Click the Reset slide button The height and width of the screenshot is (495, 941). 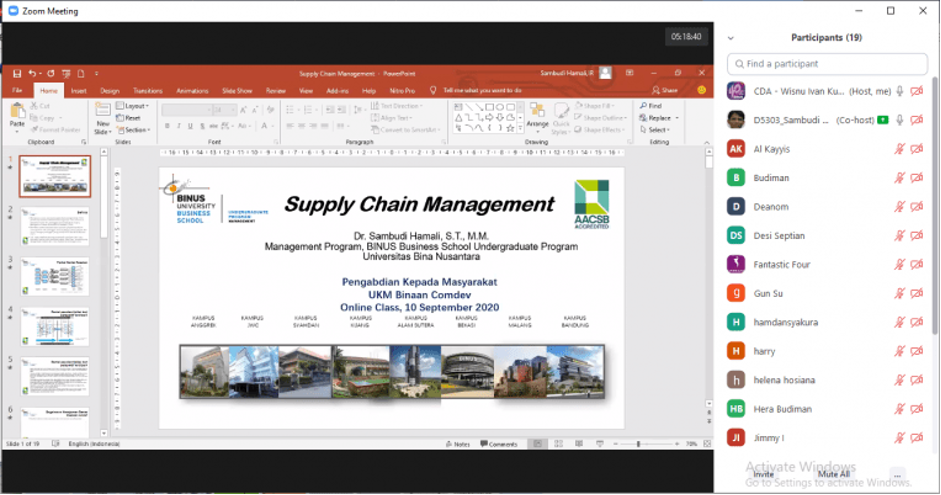pos(128,118)
